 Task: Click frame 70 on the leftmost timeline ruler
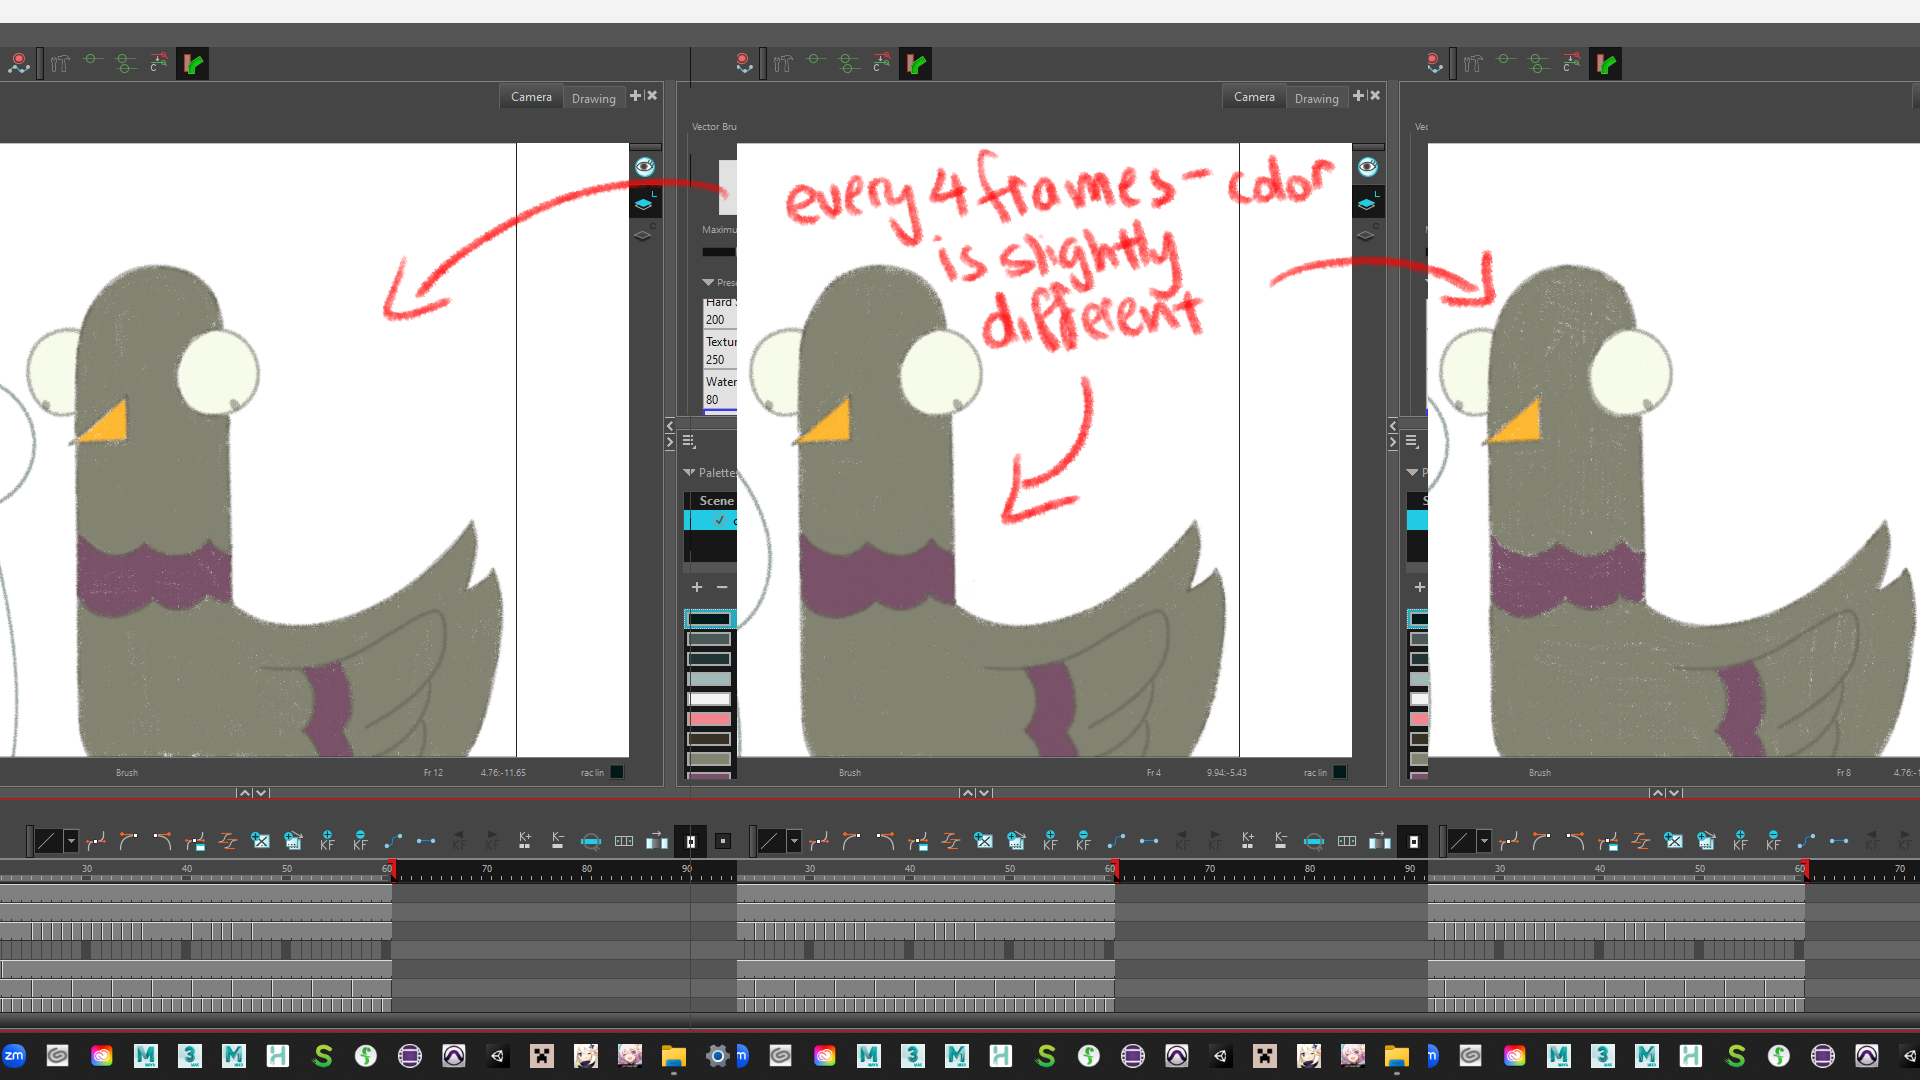click(487, 872)
